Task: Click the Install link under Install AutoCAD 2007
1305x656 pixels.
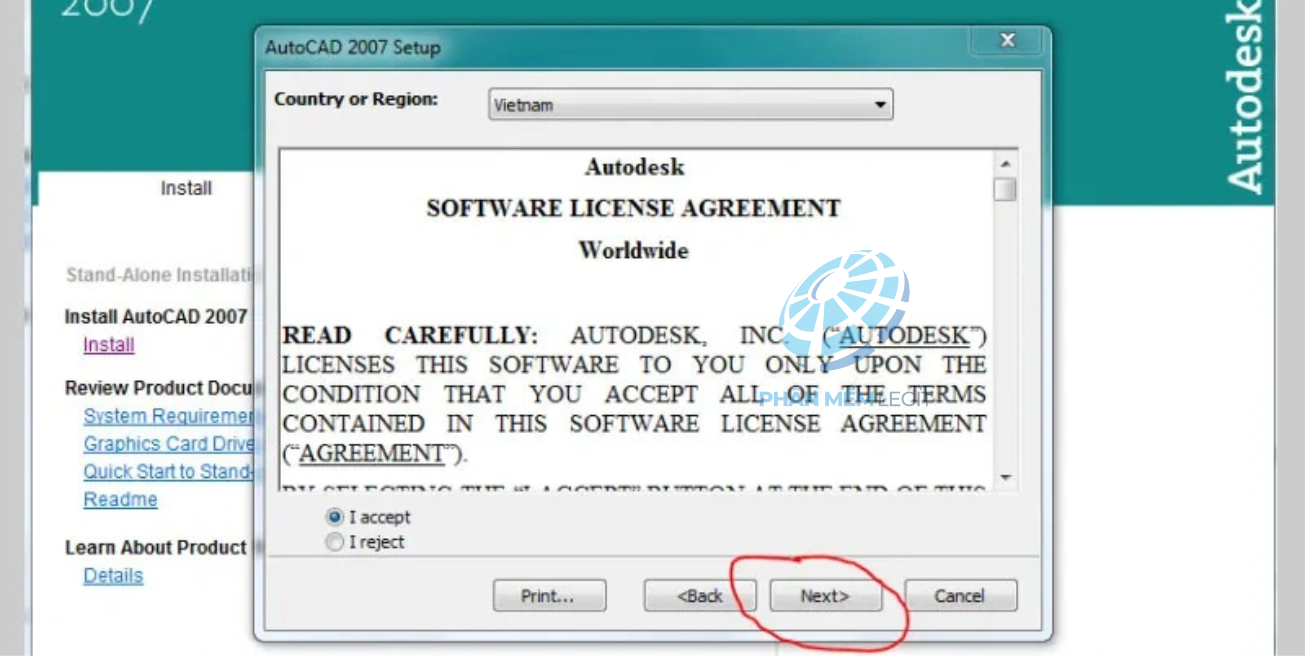Action: click(109, 345)
